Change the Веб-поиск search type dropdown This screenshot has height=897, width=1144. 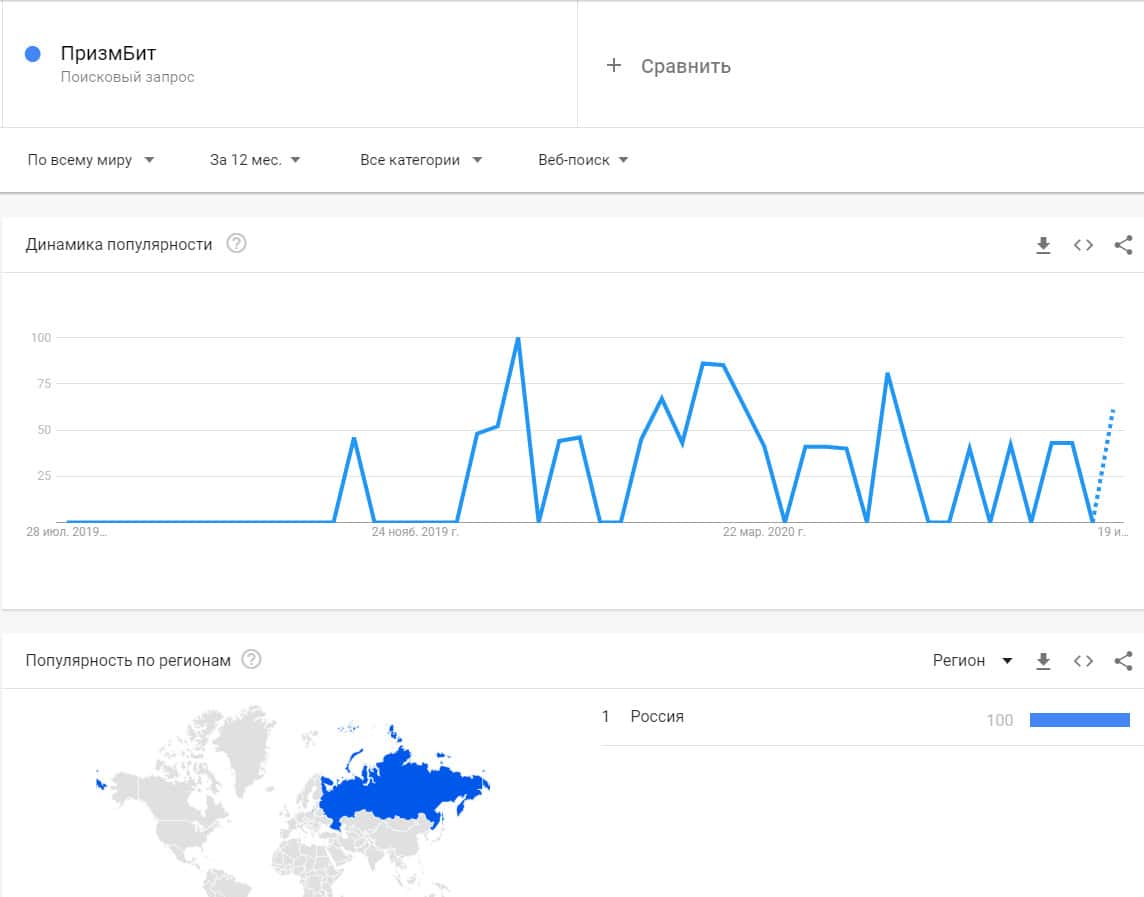pyautogui.click(x=583, y=160)
